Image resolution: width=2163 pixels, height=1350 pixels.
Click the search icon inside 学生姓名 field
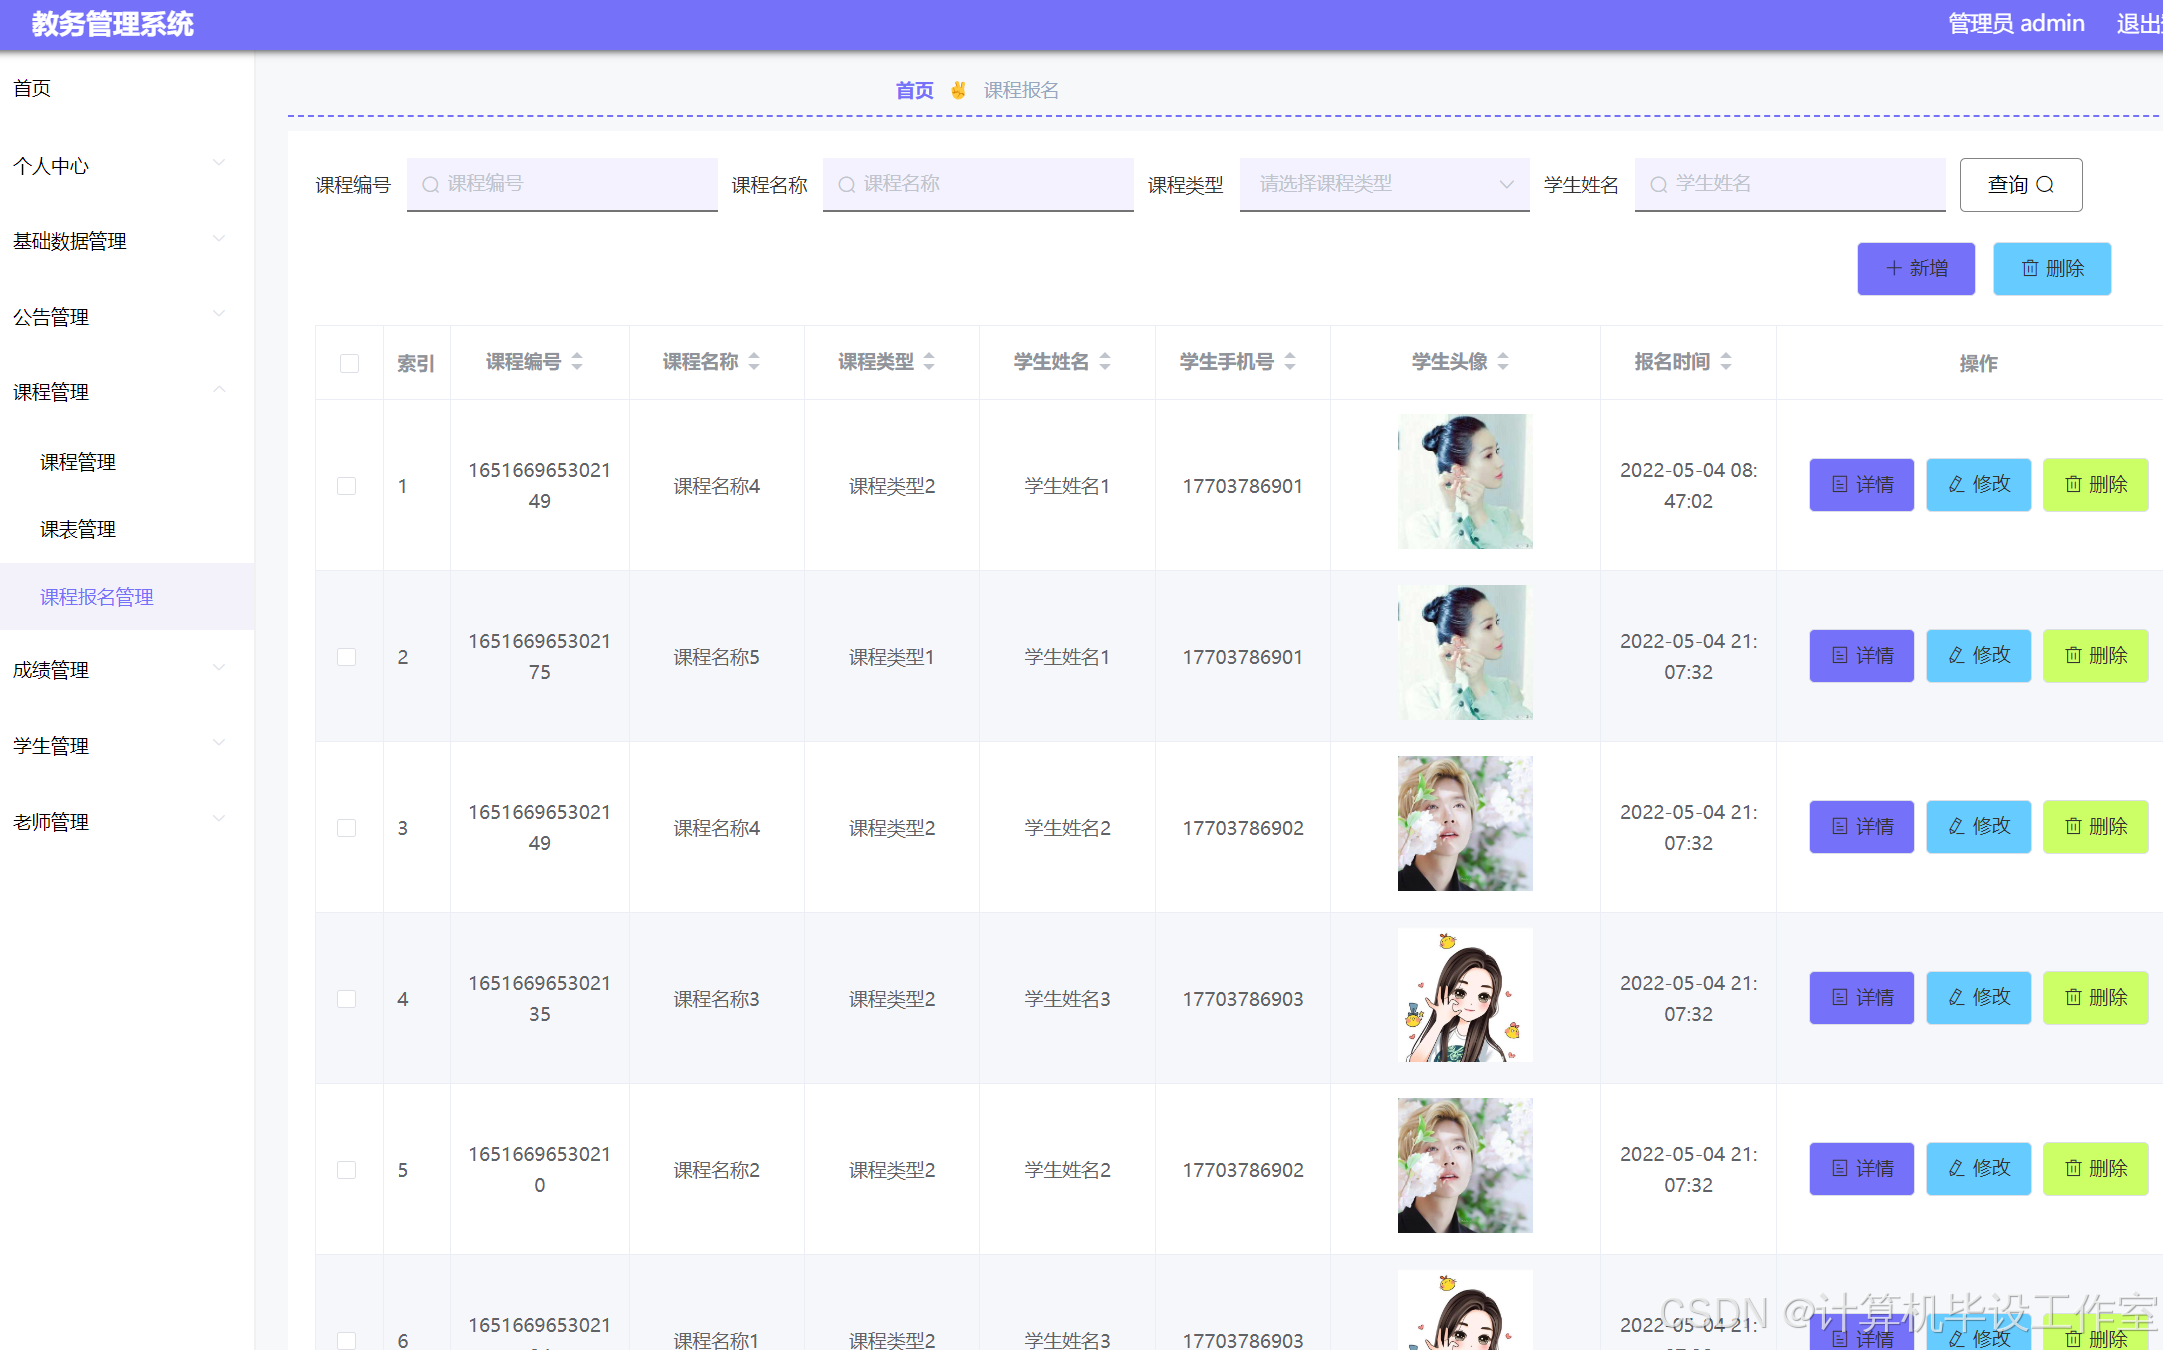pyautogui.click(x=1659, y=184)
